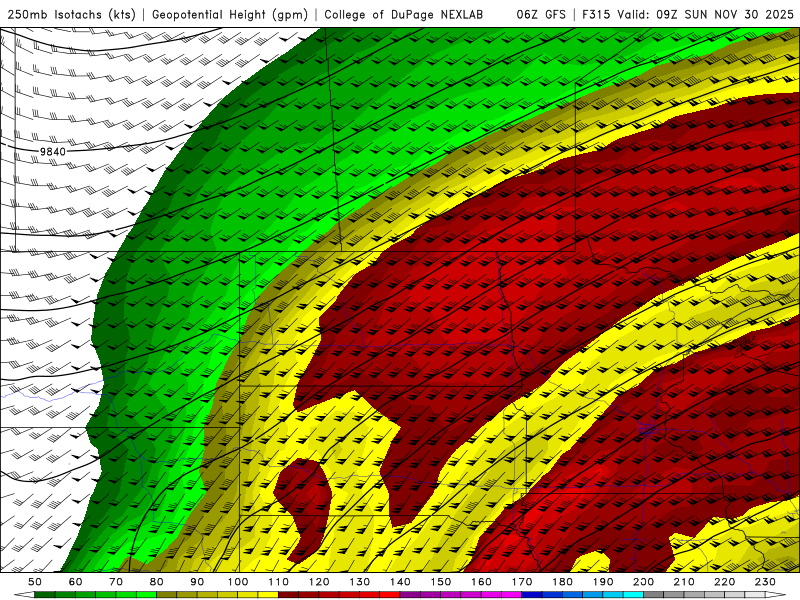This screenshot has width=800, height=600.
Task: Click the left arrow end of the color bar
Action: [23, 595]
